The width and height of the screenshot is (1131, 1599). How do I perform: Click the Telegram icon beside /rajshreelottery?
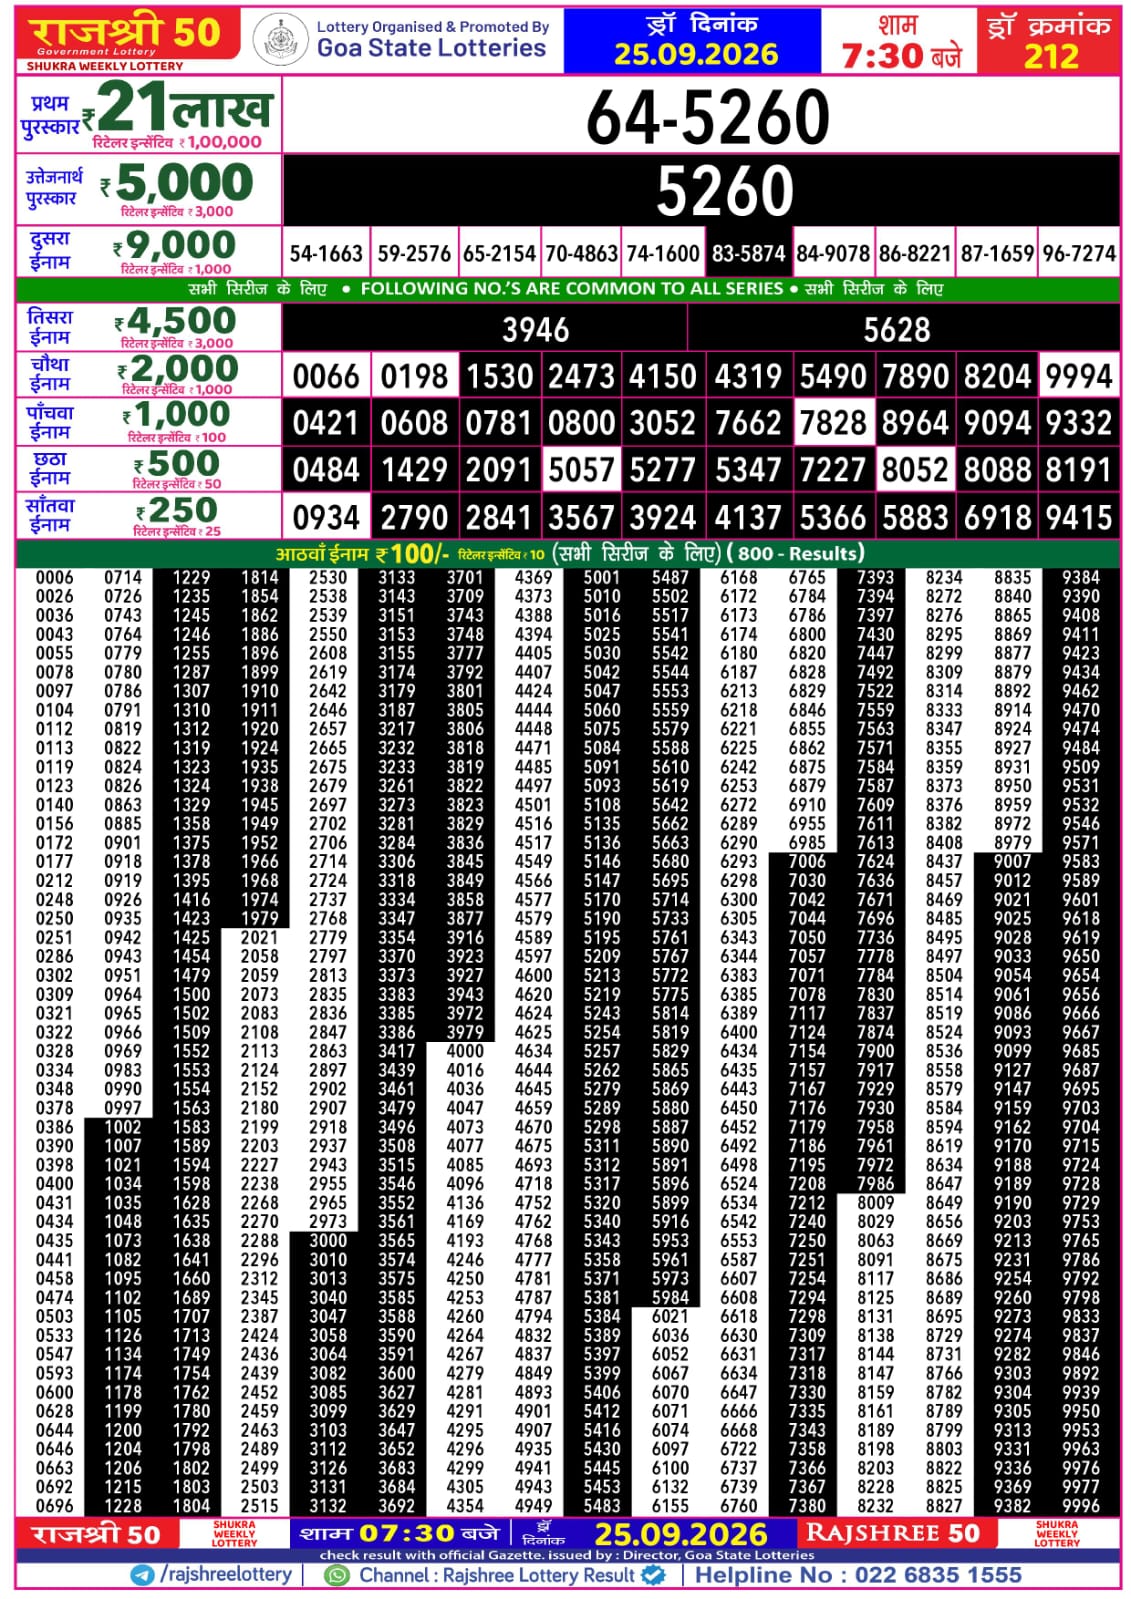click(x=142, y=1575)
